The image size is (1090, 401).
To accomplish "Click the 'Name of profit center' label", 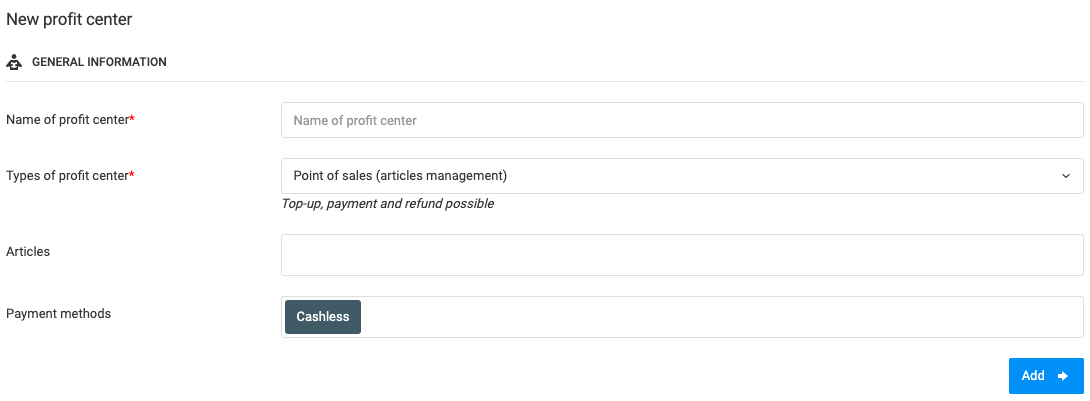I will click(67, 120).
